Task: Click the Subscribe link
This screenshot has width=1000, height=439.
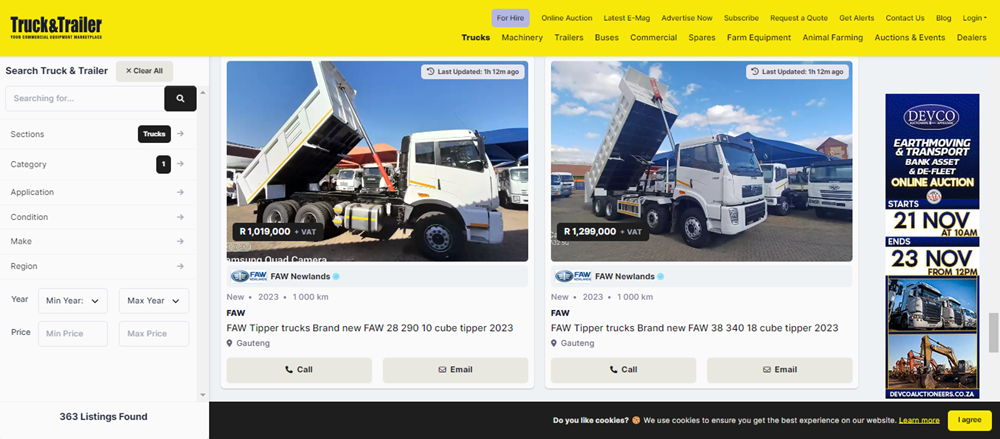Action: click(741, 18)
